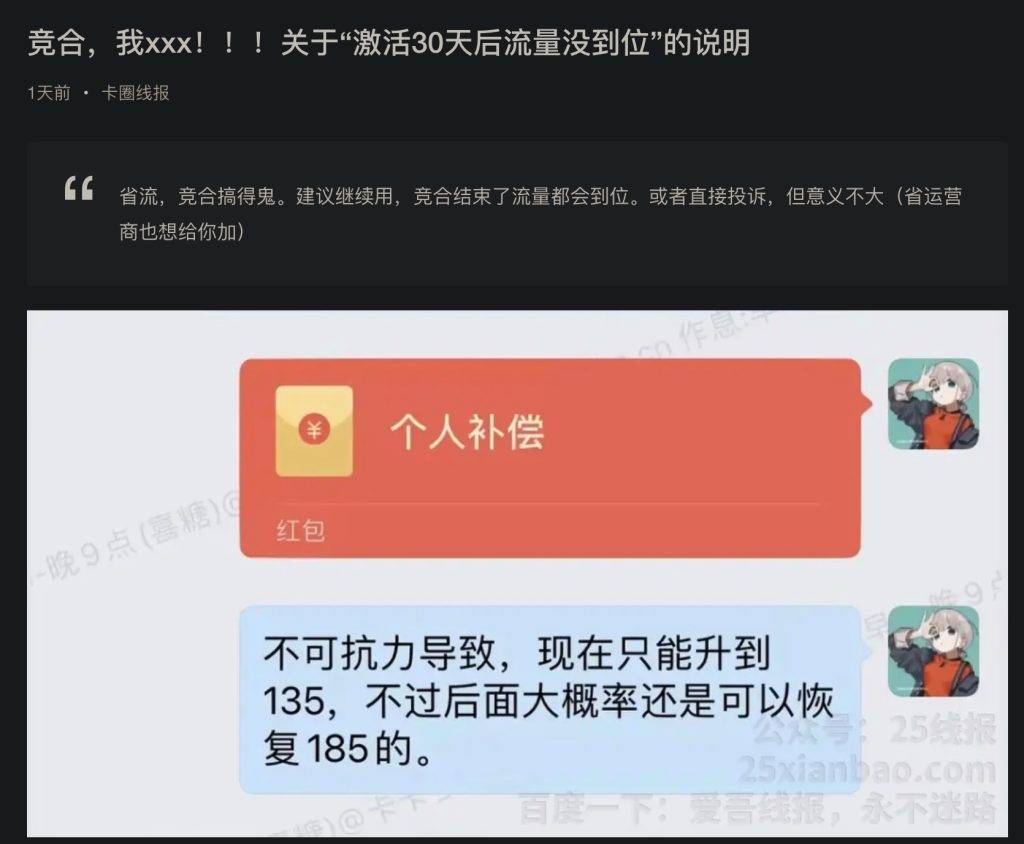Click the 1天前 timestamp

click(x=49, y=93)
